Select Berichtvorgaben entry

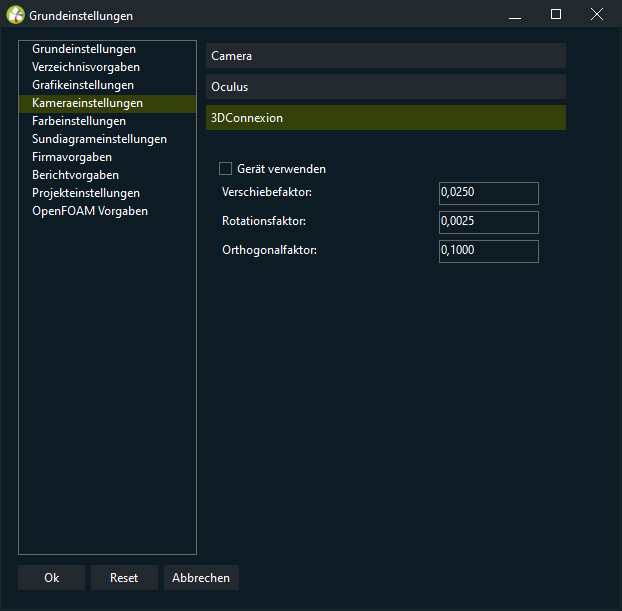click(x=107, y=175)
